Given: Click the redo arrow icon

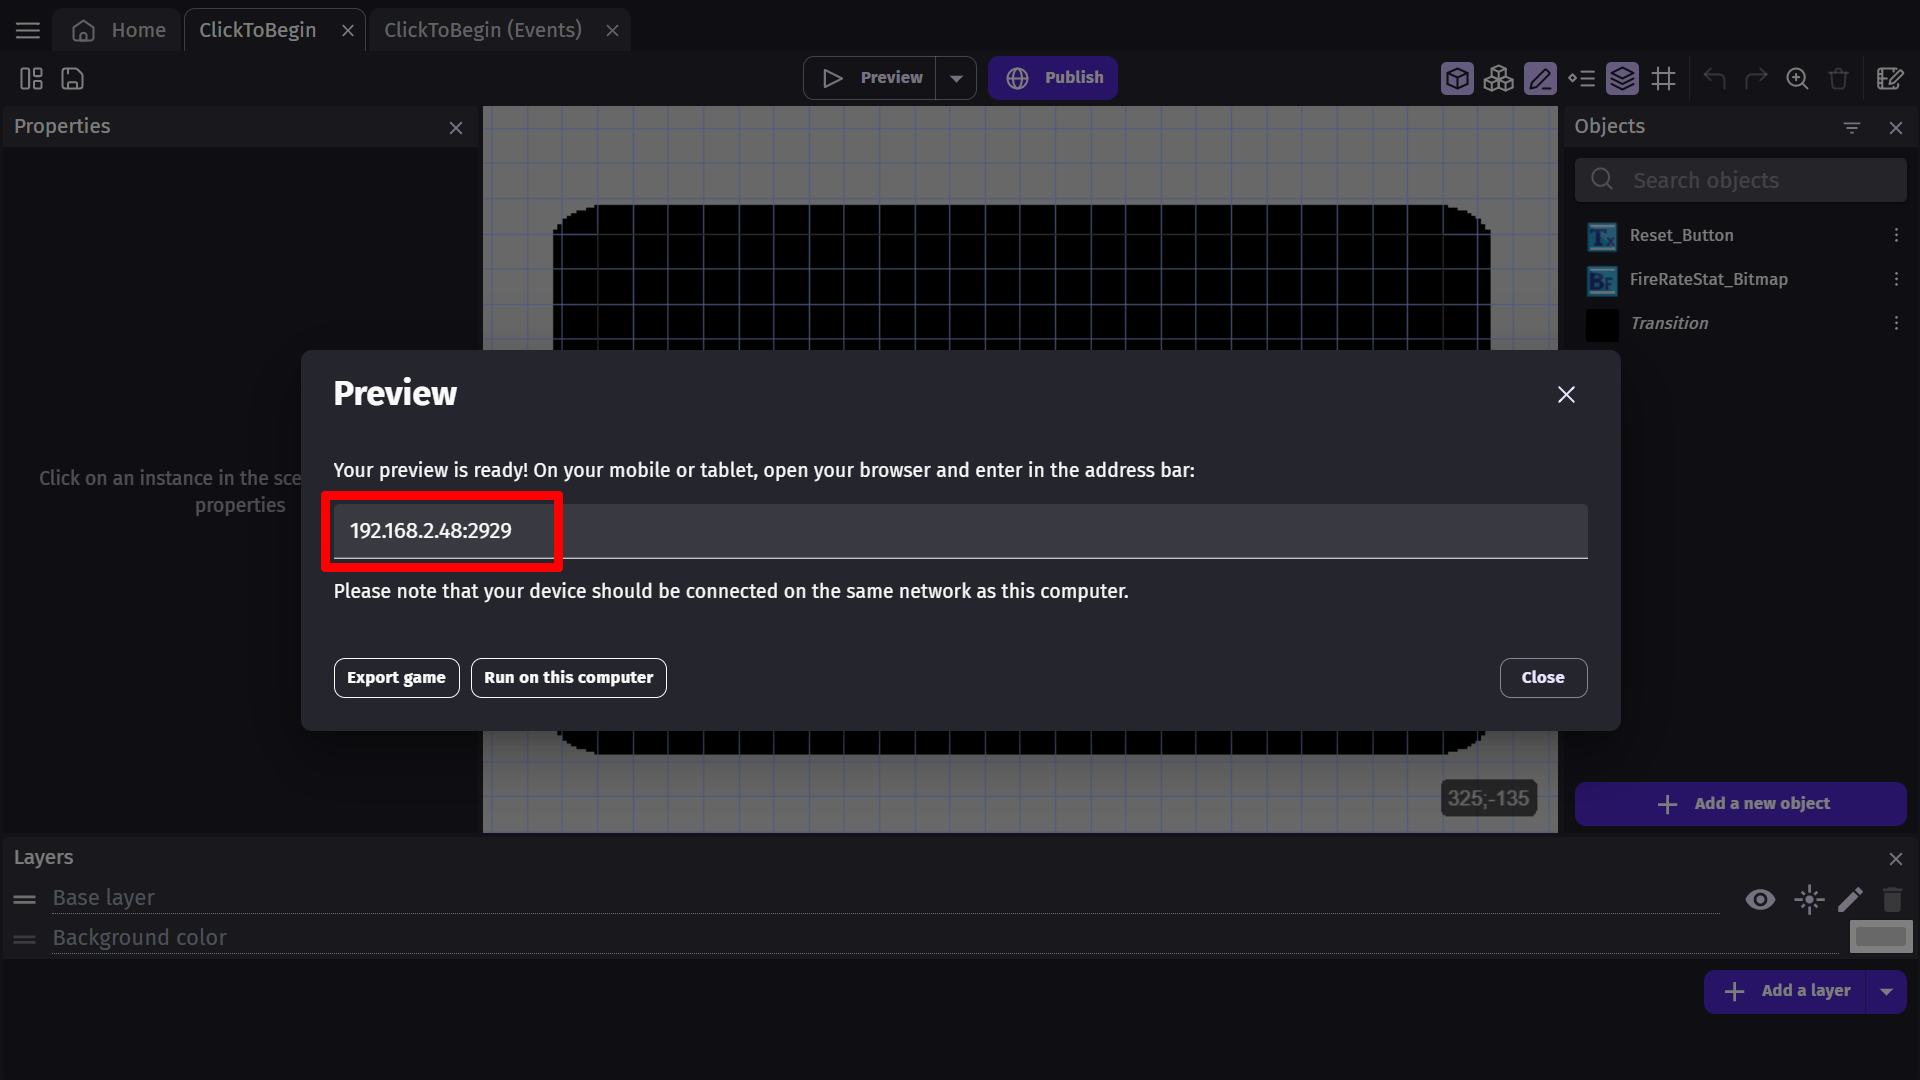Looking at the screenshot, I should [1756, 76].
